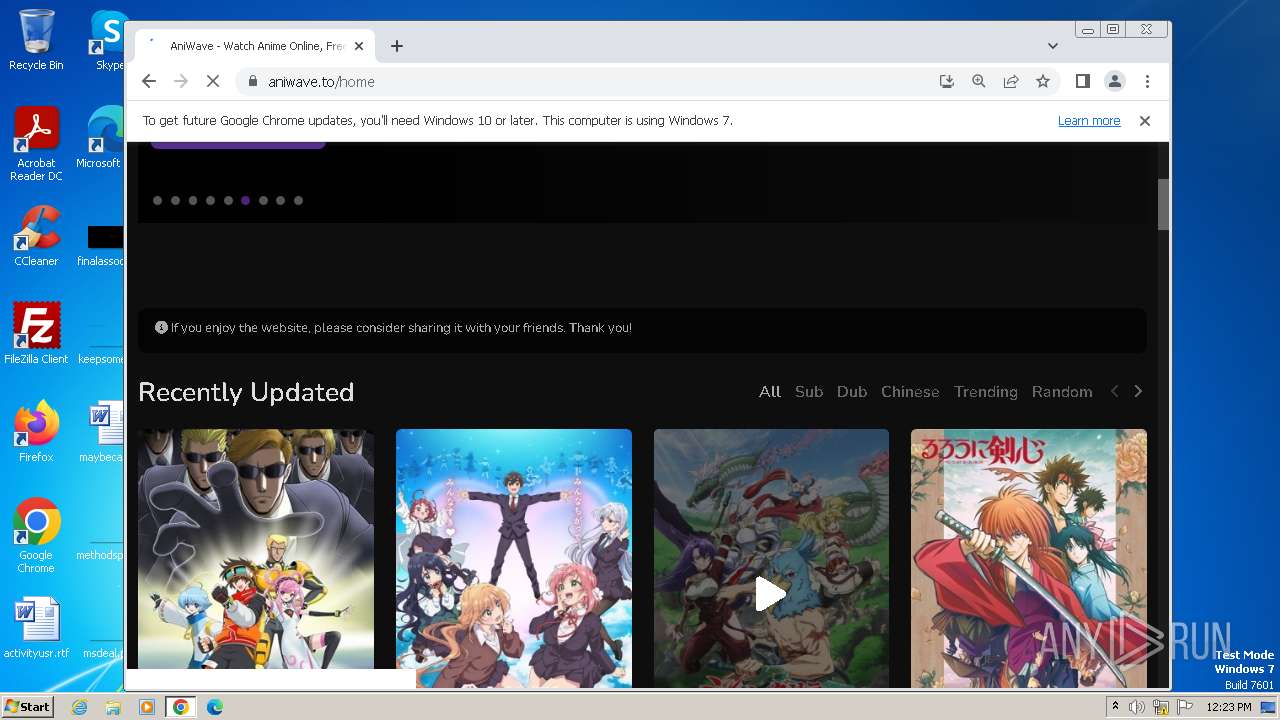Open the zoom magnifier in address bar
Image resolution: width=1280 pixels, height=720 pixels.
coord(979,82)
